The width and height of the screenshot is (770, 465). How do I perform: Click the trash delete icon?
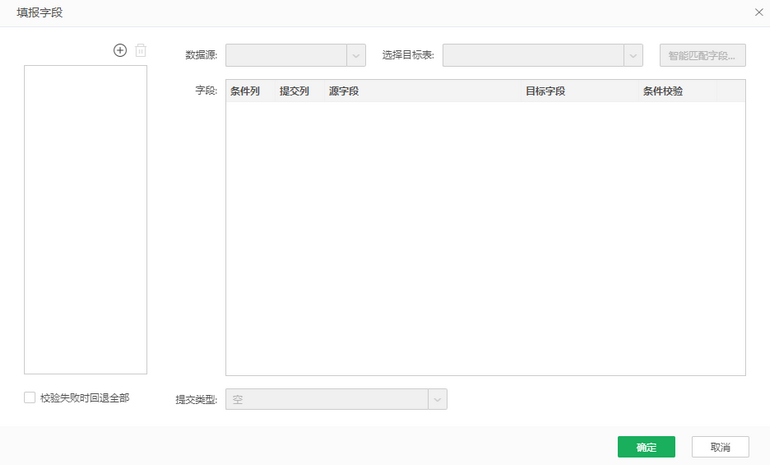click(x=140, y=50)
